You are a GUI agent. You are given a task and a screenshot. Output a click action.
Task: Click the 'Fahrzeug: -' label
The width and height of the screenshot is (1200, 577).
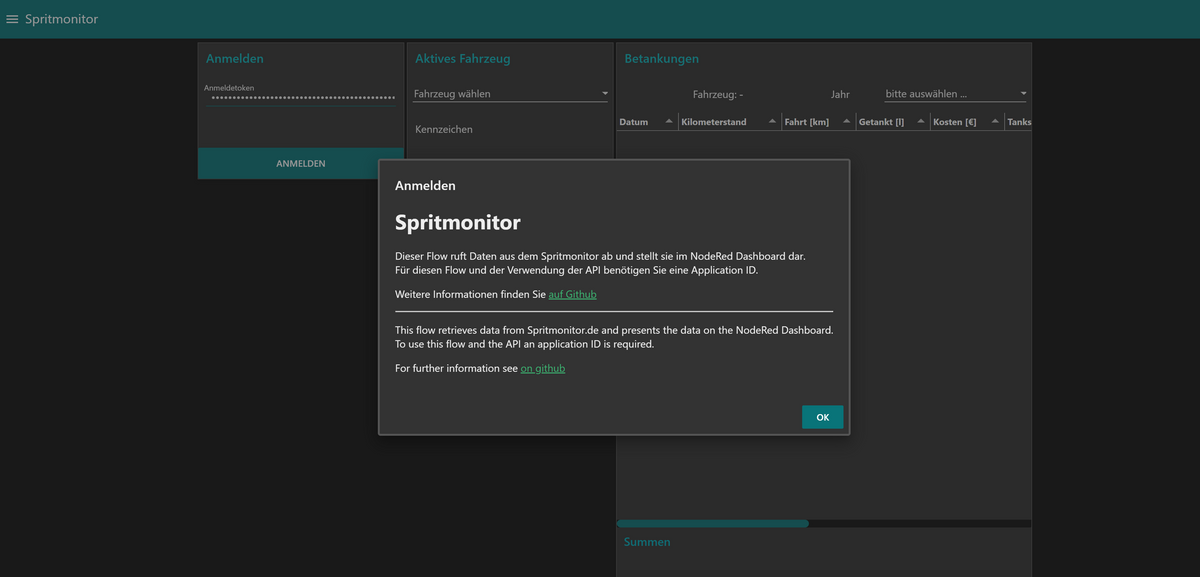(718, 94)
